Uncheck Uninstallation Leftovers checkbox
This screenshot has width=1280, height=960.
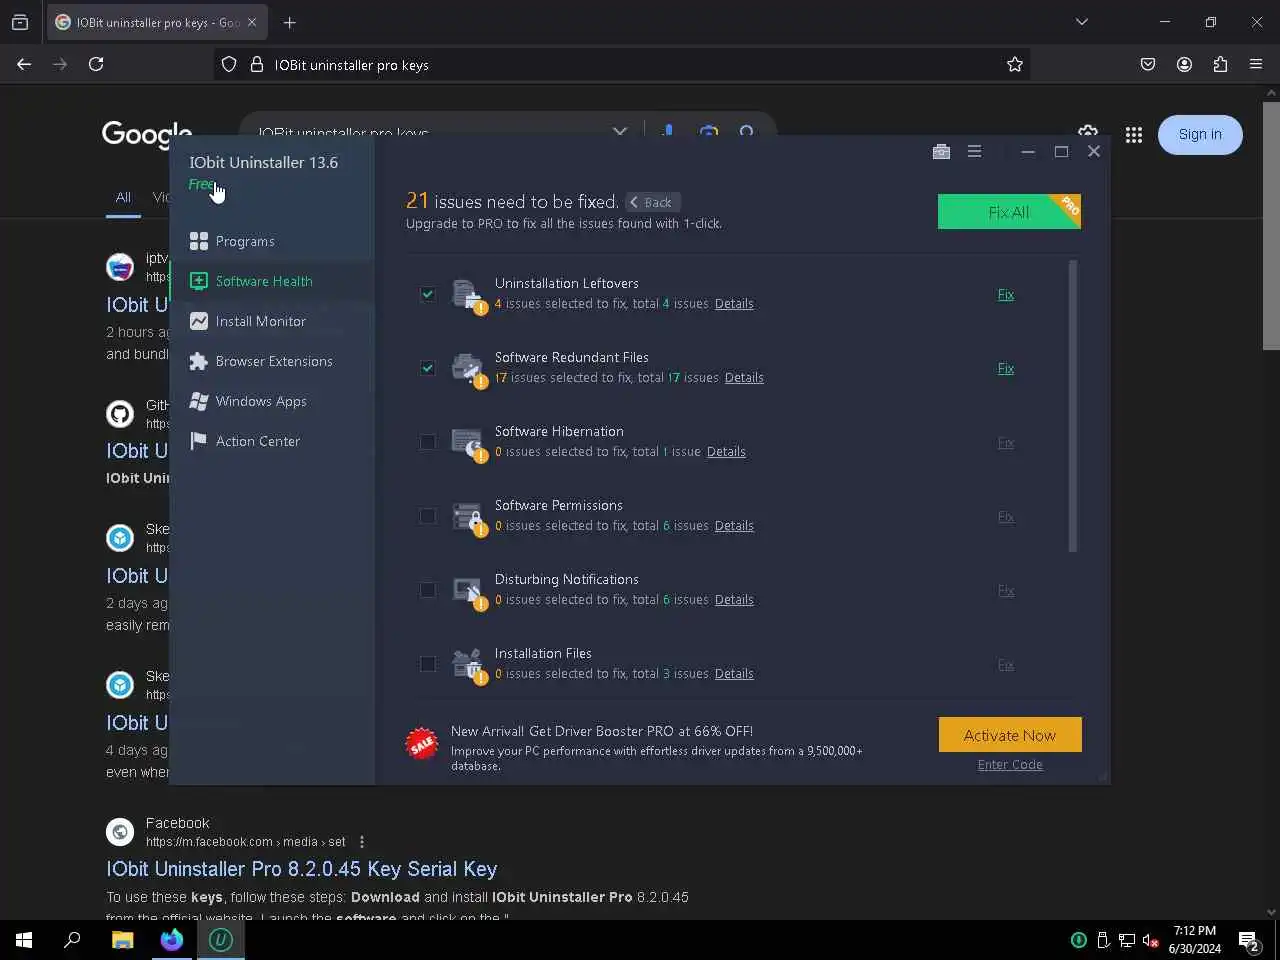pos(428,294)
